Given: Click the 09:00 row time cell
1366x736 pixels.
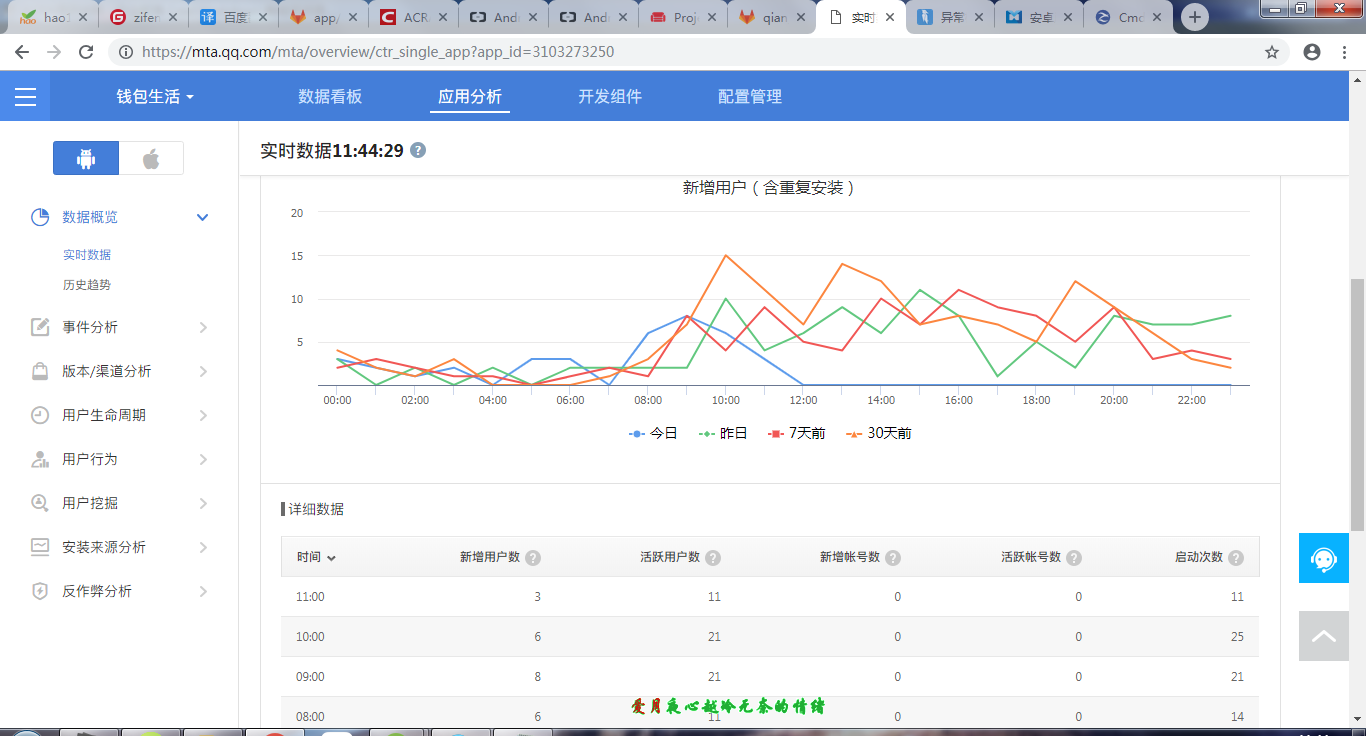Looking at the screenshot, I should [310, 677].
